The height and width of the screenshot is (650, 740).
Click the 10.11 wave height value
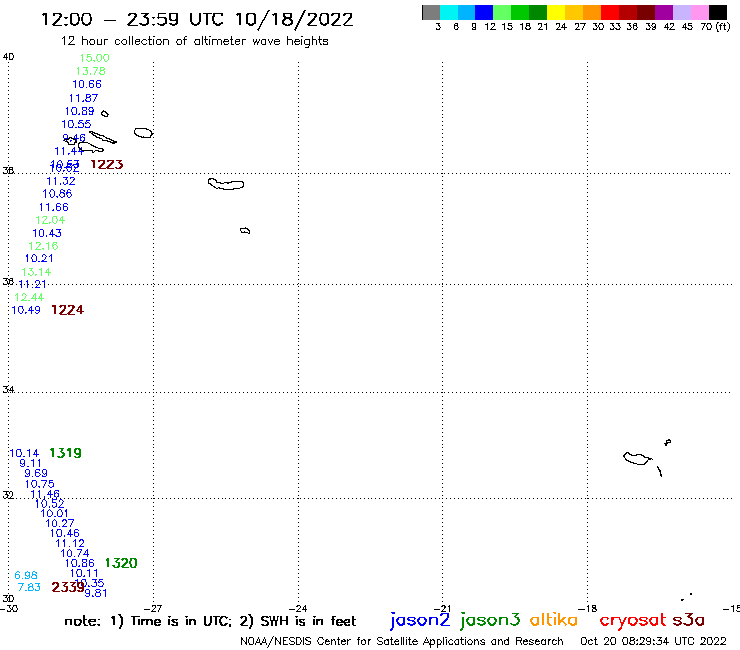point(84,574)
